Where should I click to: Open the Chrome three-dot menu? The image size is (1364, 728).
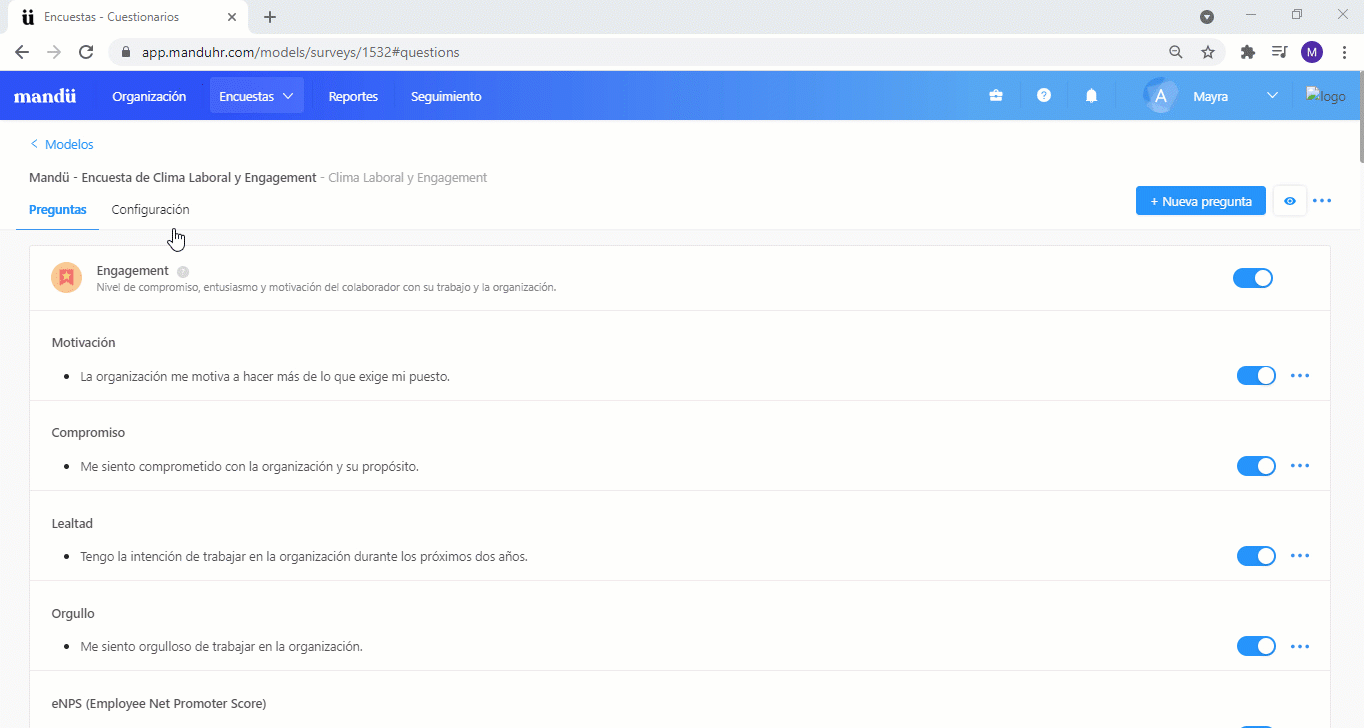pyautogui.click(x=1342, y=52)
